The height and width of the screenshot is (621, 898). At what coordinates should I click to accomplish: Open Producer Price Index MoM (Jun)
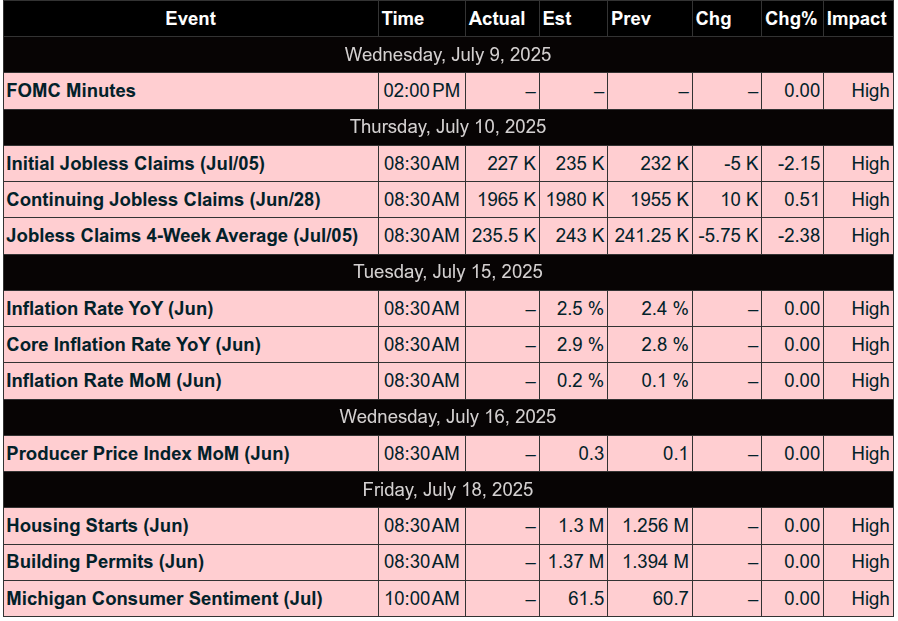pyautogui.click(x=148, y=454)
